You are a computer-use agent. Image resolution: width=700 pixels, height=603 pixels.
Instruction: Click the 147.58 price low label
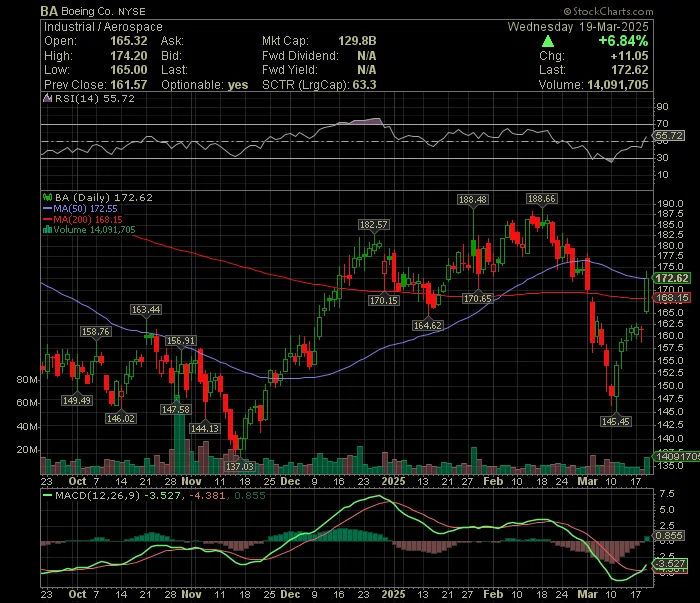click(x=176, y=409)
